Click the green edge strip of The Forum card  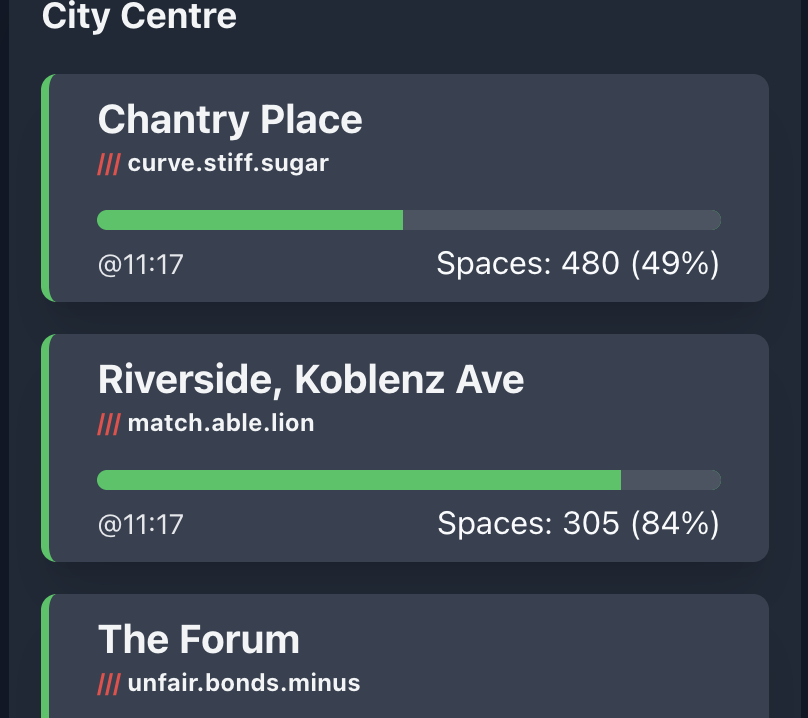pos(45,655)
